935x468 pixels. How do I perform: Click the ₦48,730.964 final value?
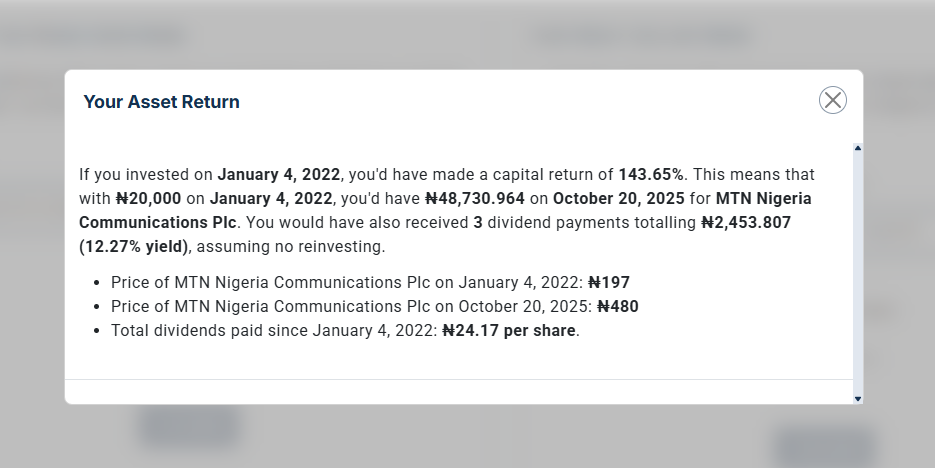pyautogui.click(x=474, y=198)
